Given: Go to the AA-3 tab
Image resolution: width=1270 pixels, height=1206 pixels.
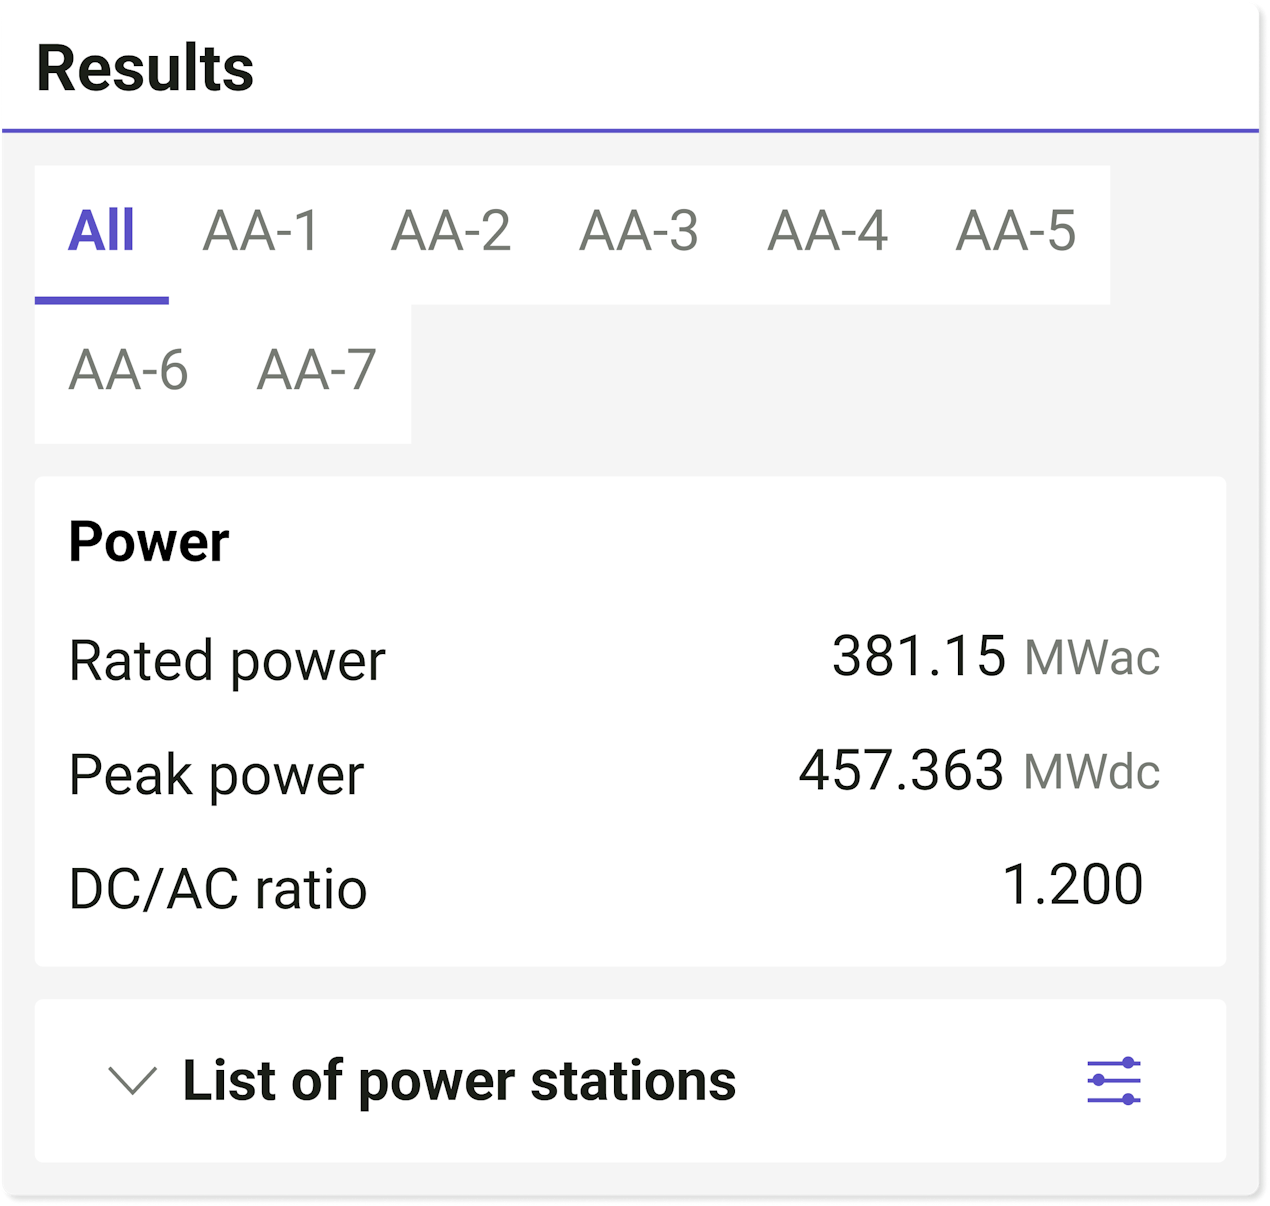Looking at the screenshot, I should click(638, 233).
